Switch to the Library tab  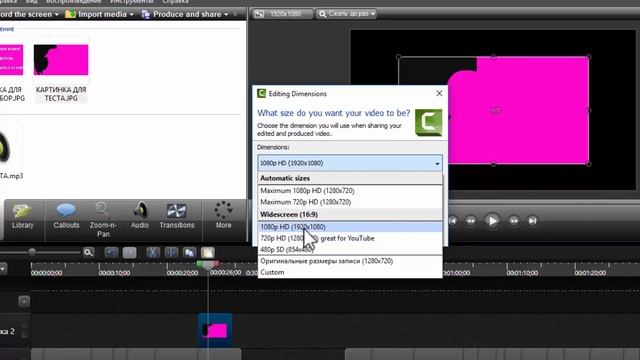point(22,217)
